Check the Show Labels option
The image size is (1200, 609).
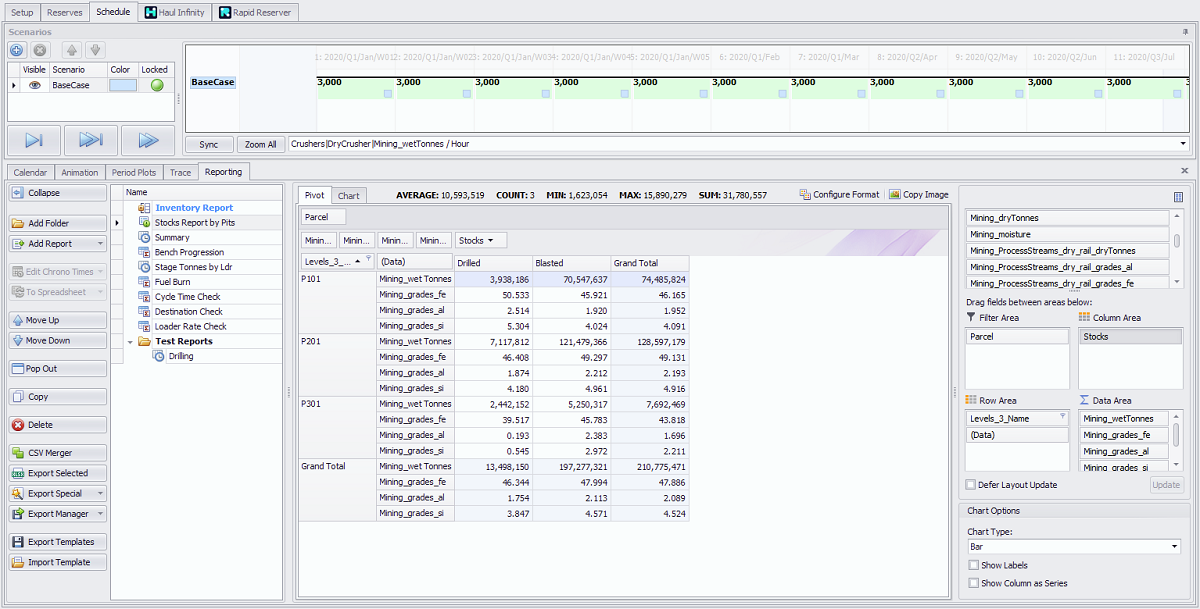974,566
